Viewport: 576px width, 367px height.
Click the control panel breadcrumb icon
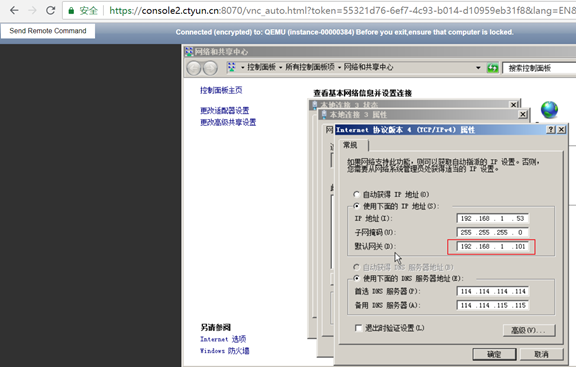point(231,67)
